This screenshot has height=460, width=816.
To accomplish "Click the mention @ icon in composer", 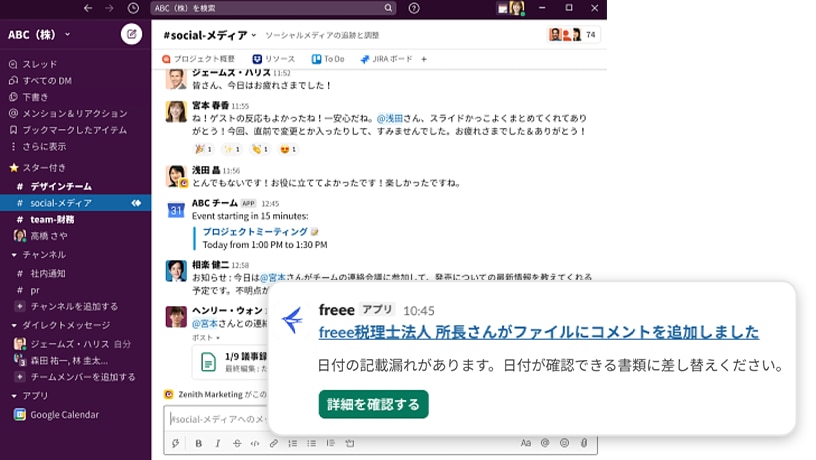I will [545, 443].
